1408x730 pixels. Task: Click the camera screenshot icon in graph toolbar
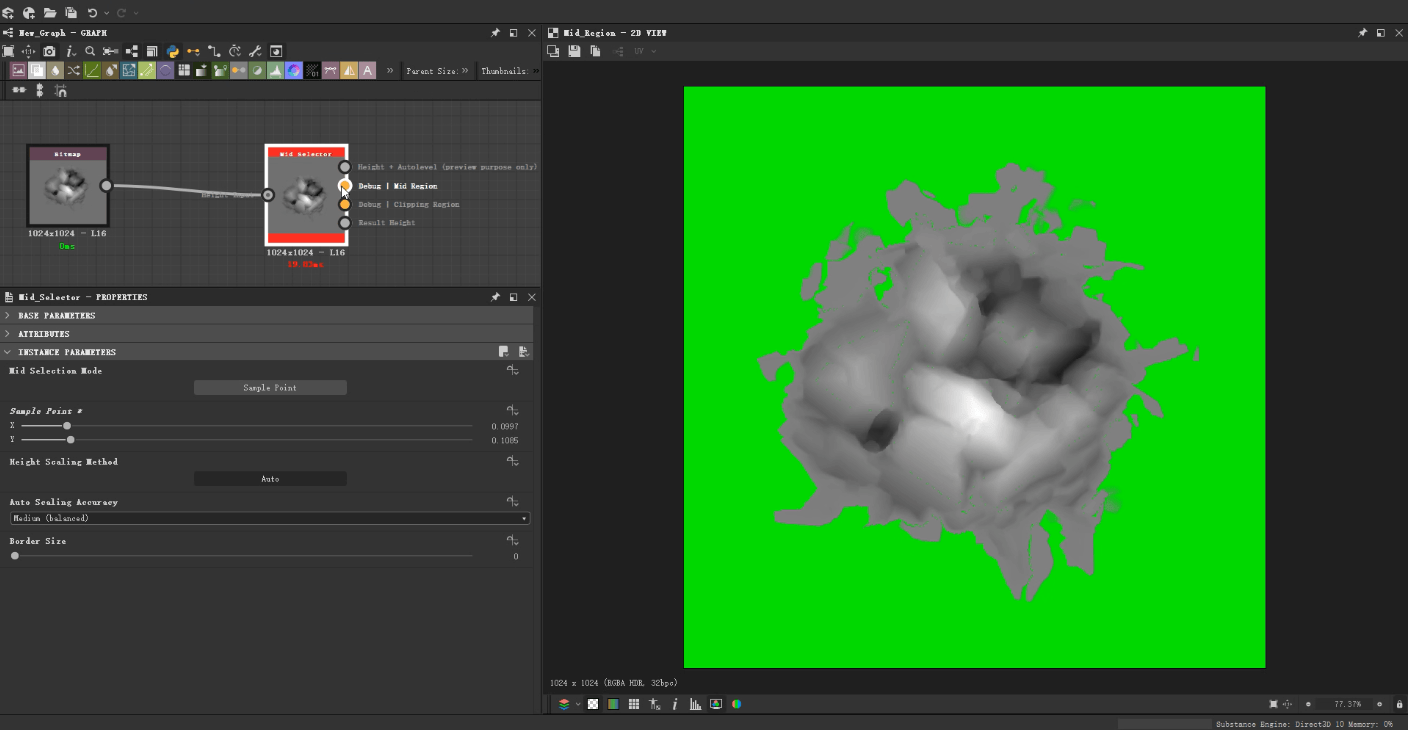tap(49, 51)
